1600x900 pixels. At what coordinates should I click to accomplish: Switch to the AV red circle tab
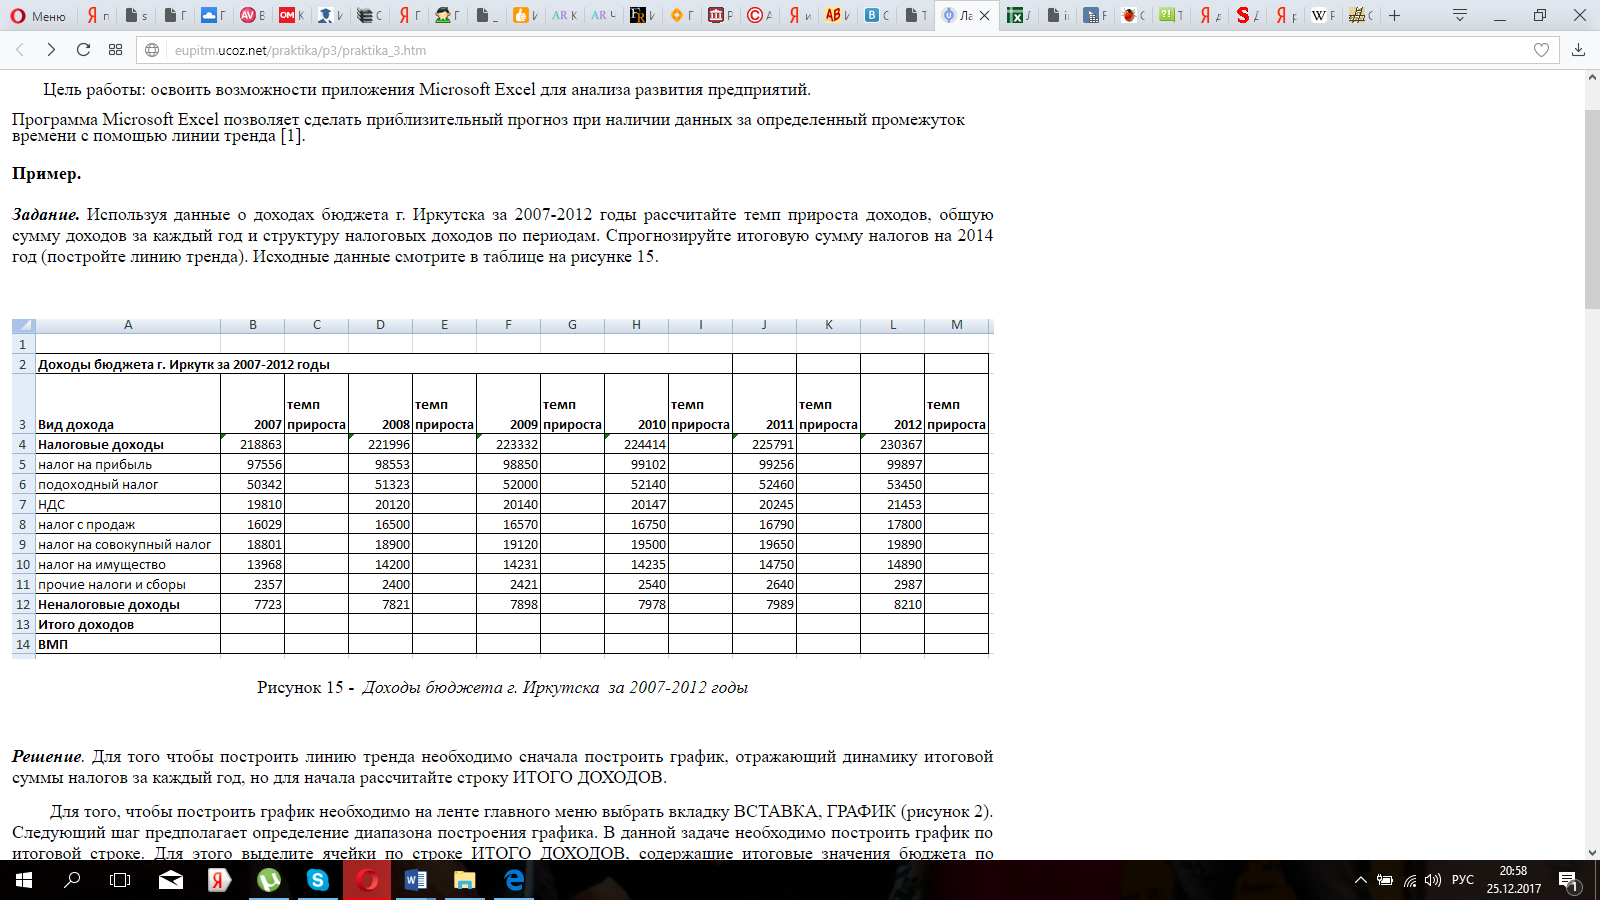251,15
